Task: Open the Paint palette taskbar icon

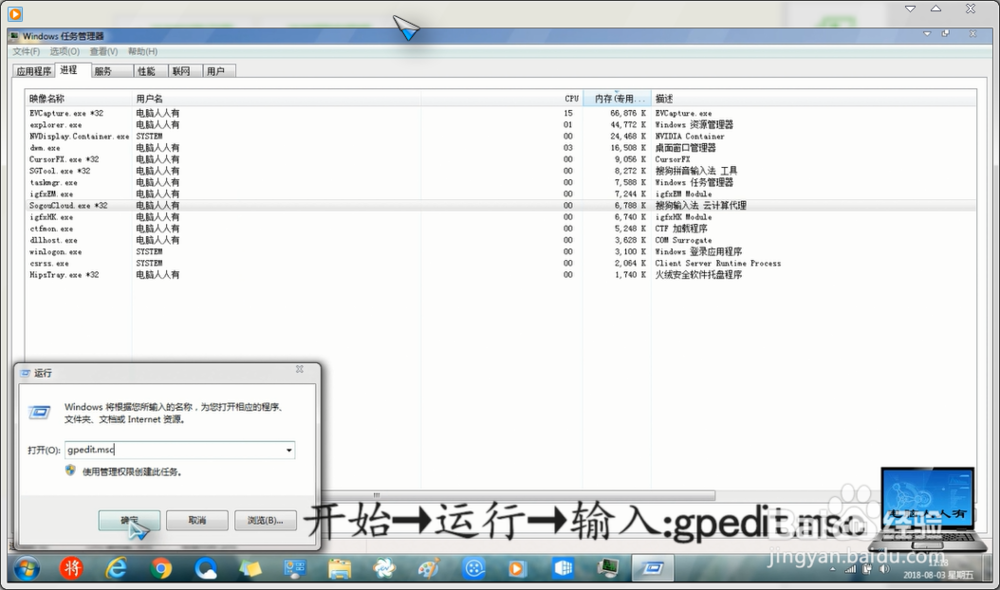Action: coord(429,568)
